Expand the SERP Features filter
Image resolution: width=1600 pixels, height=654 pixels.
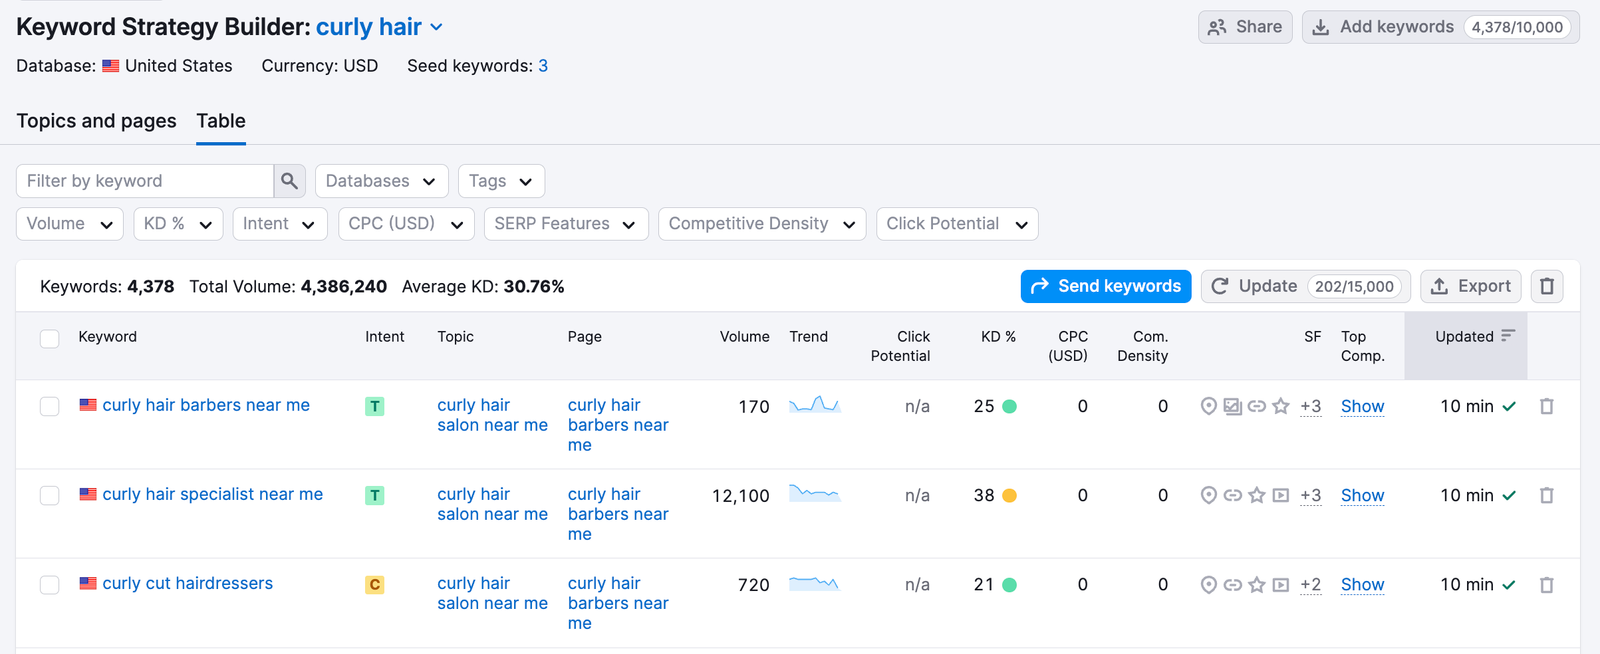(565, 224)
